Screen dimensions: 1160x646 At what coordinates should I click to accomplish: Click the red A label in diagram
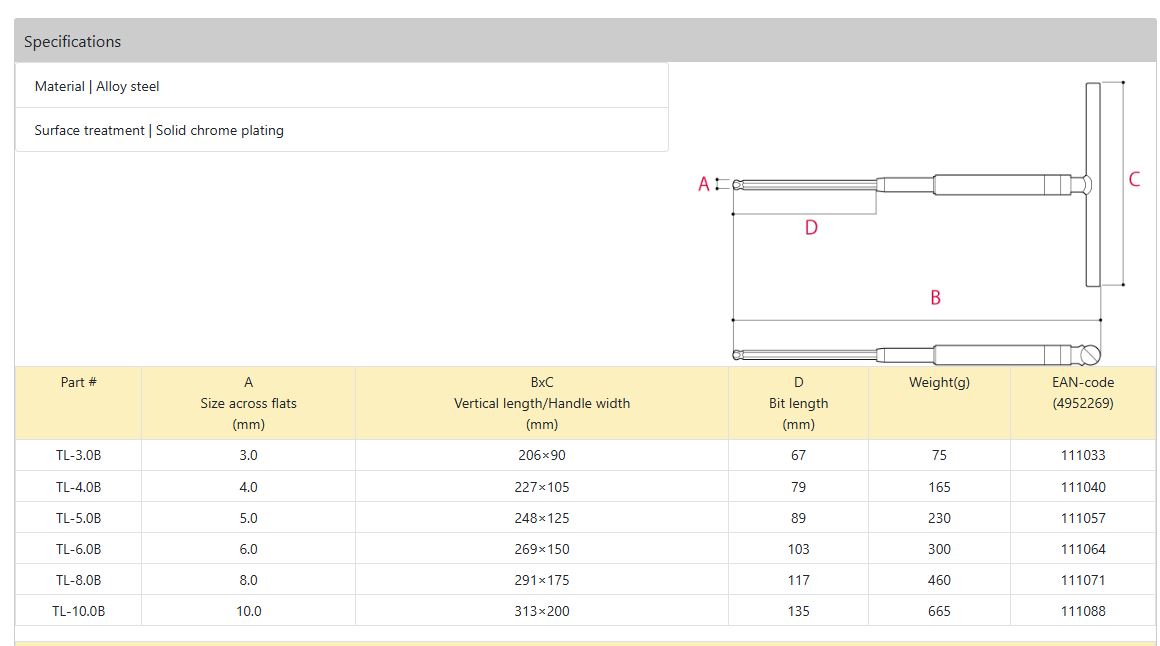pos(704,184)
